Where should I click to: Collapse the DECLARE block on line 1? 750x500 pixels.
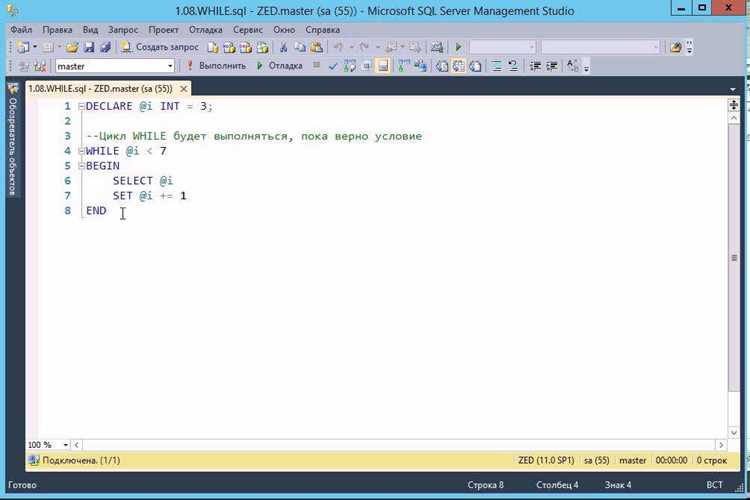pyautogui.click(x=81, y=106)
